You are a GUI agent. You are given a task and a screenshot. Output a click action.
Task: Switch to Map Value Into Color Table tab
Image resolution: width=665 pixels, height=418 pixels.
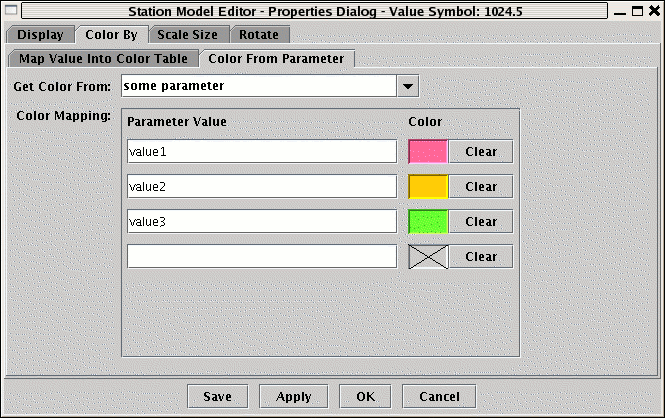102,58
